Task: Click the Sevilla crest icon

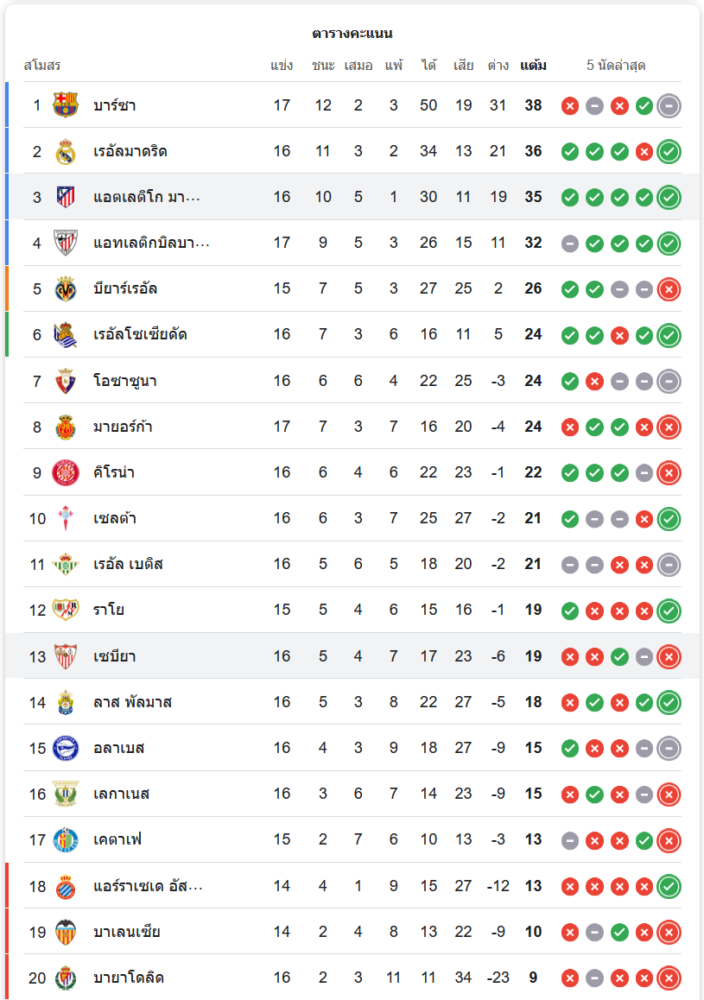Action: point(66,656)
